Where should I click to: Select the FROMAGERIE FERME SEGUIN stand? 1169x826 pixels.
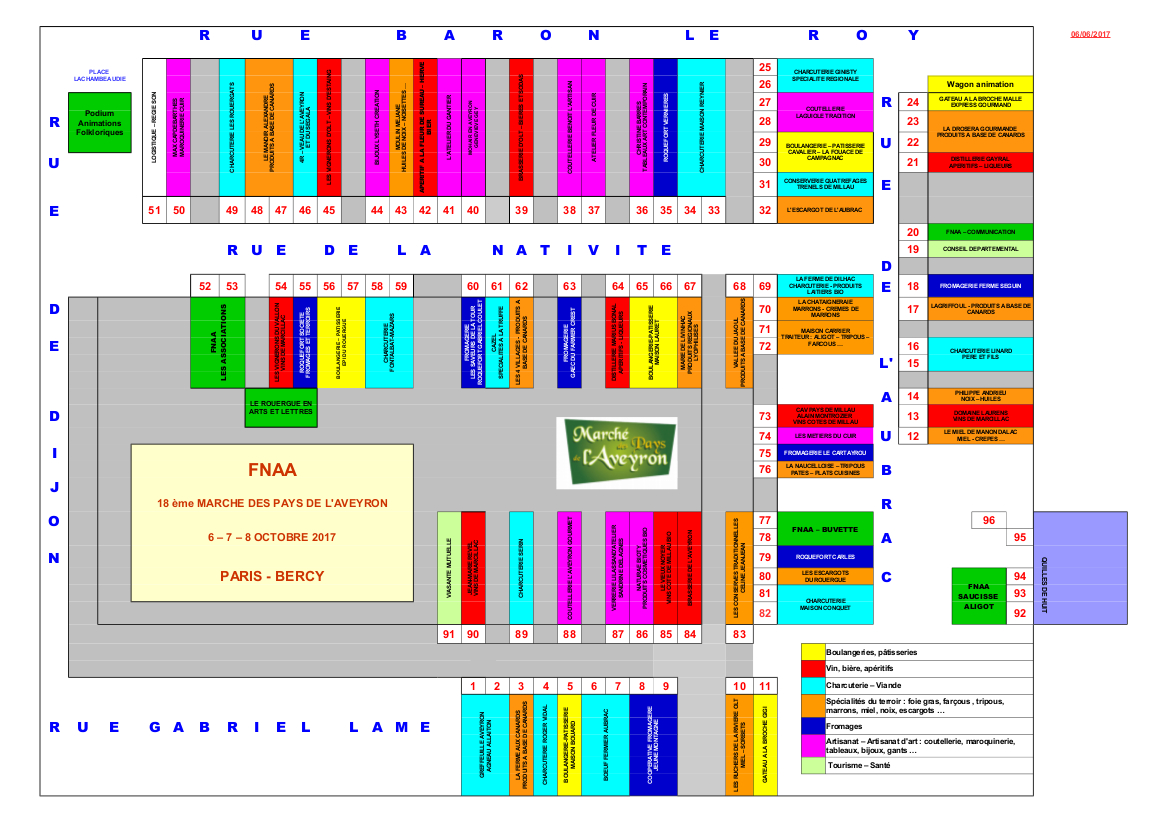click(980, 286)
